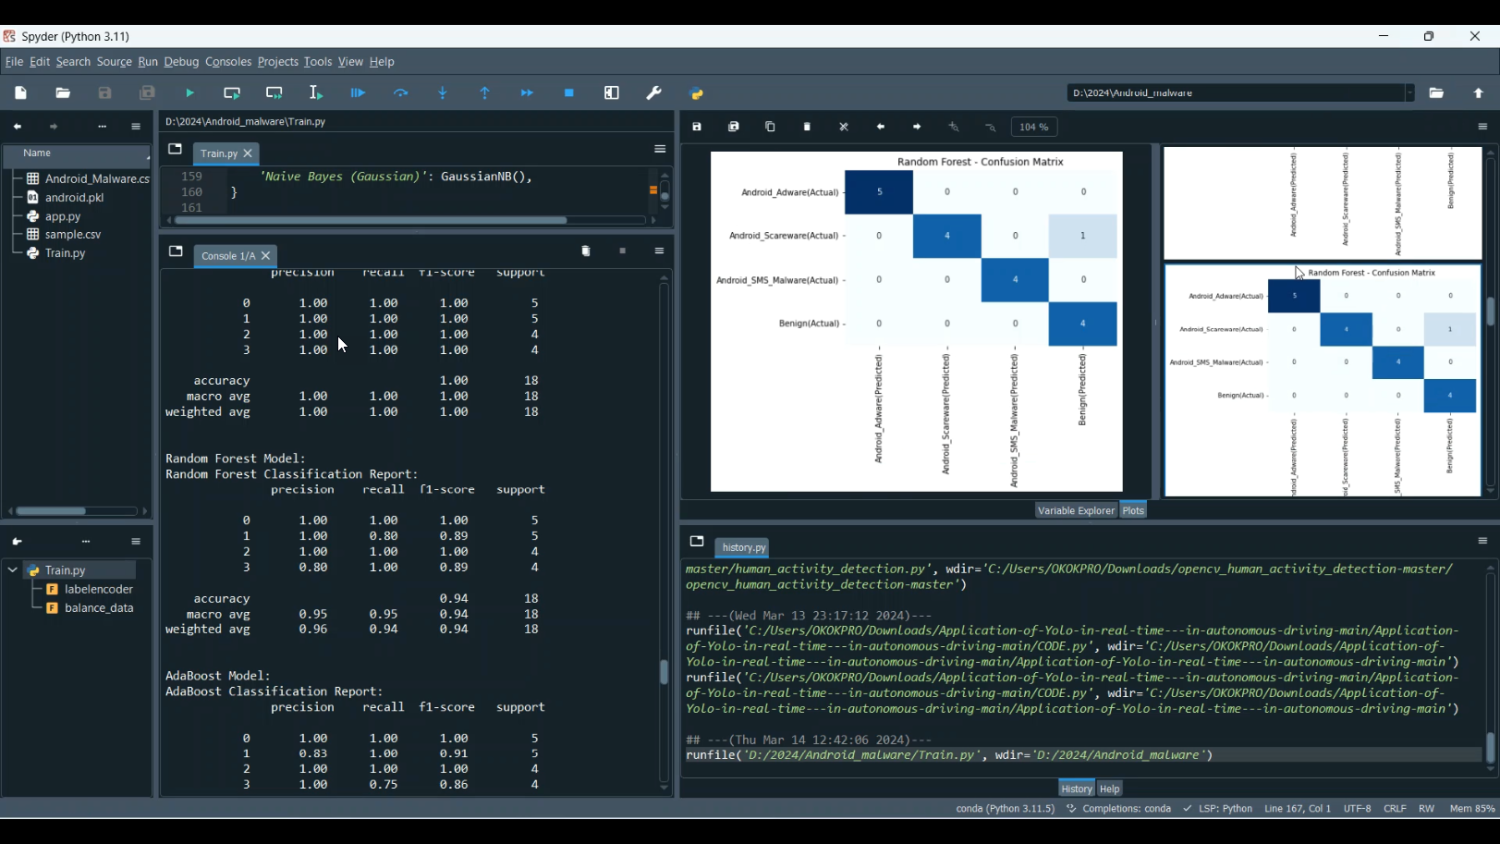
Task: Open the PYTHONPATH manager Python icon
Action: (697, 94)
